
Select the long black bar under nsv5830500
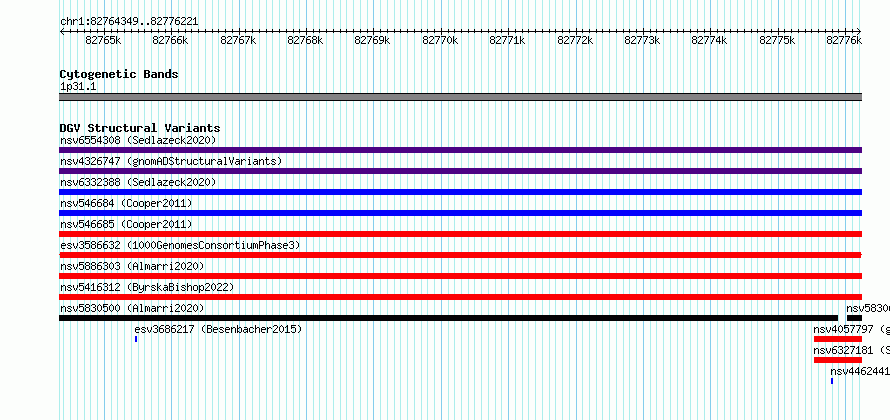(448, 318)
